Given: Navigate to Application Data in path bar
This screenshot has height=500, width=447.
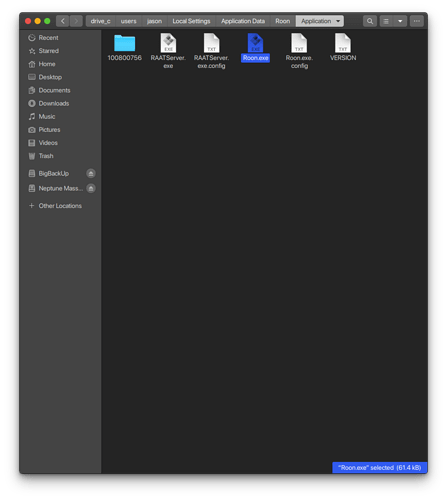Looking at the screenshot, I should click(243, 21).
